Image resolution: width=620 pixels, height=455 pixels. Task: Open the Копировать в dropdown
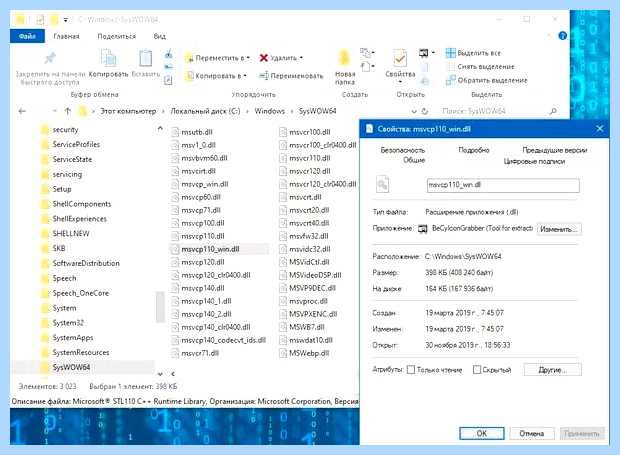[216, 76]
